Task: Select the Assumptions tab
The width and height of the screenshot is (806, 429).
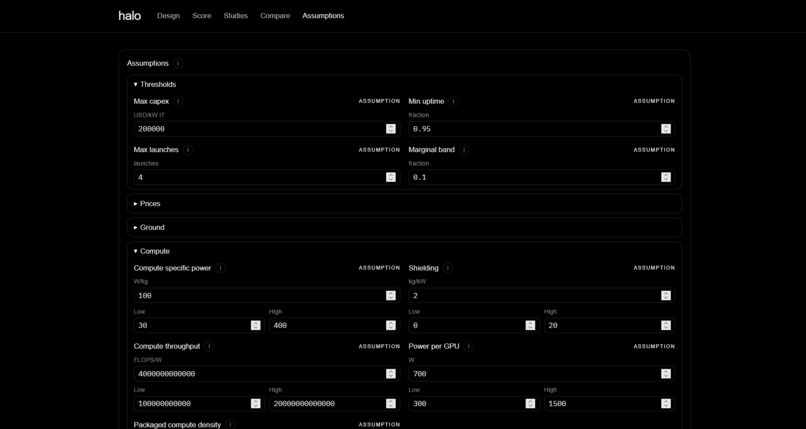Action: [x=323, y=16]
